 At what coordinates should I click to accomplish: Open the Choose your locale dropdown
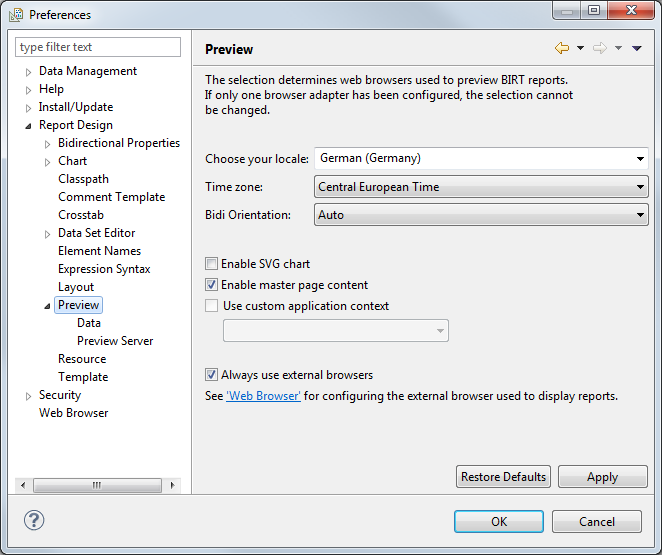(640, 158)
